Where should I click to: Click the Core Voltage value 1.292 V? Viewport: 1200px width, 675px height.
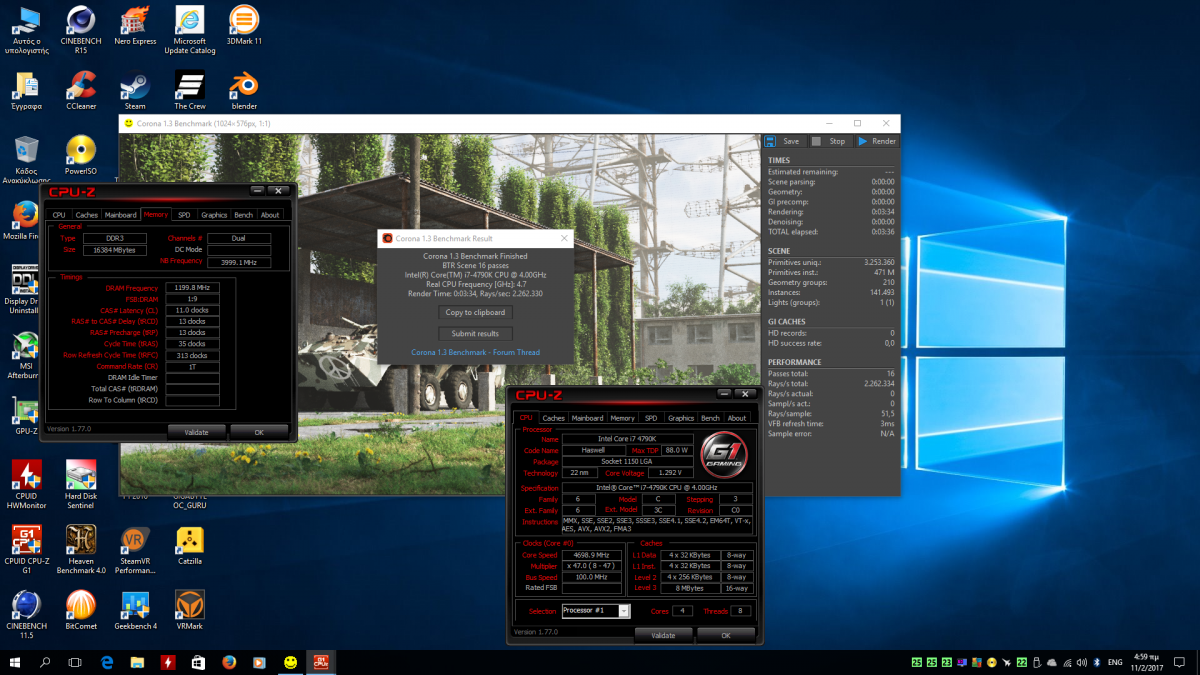coord(669,473)
